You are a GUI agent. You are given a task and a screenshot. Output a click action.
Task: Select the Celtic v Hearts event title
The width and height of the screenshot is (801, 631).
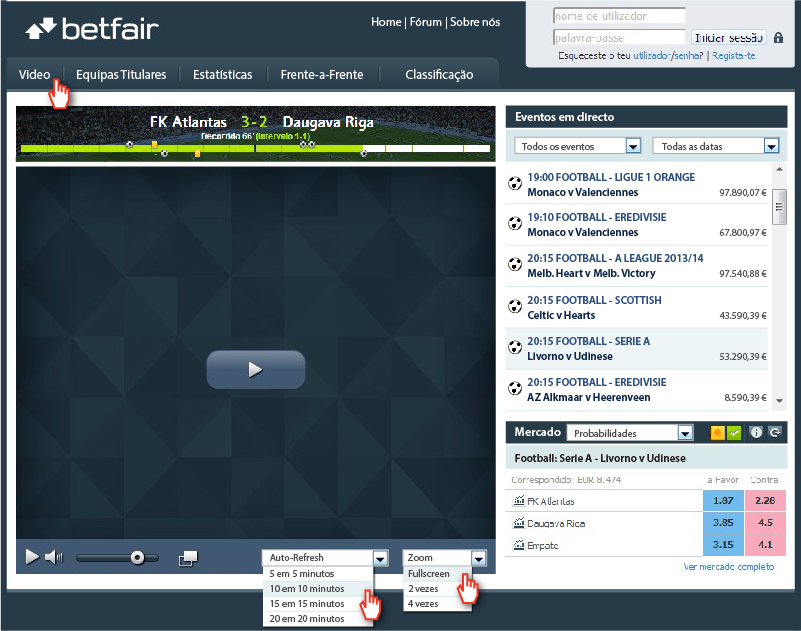(561, 315)
